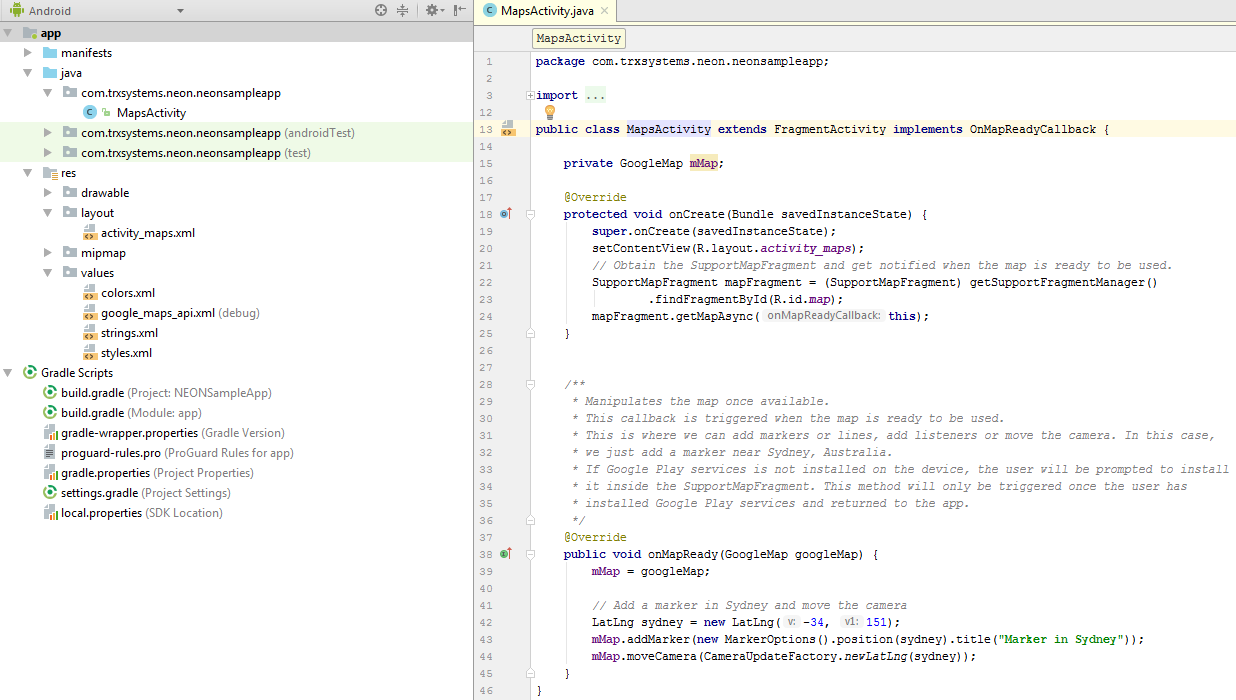1236x700 pixels.
Task: Select the local.properties file icon
Action: point(50,513)
